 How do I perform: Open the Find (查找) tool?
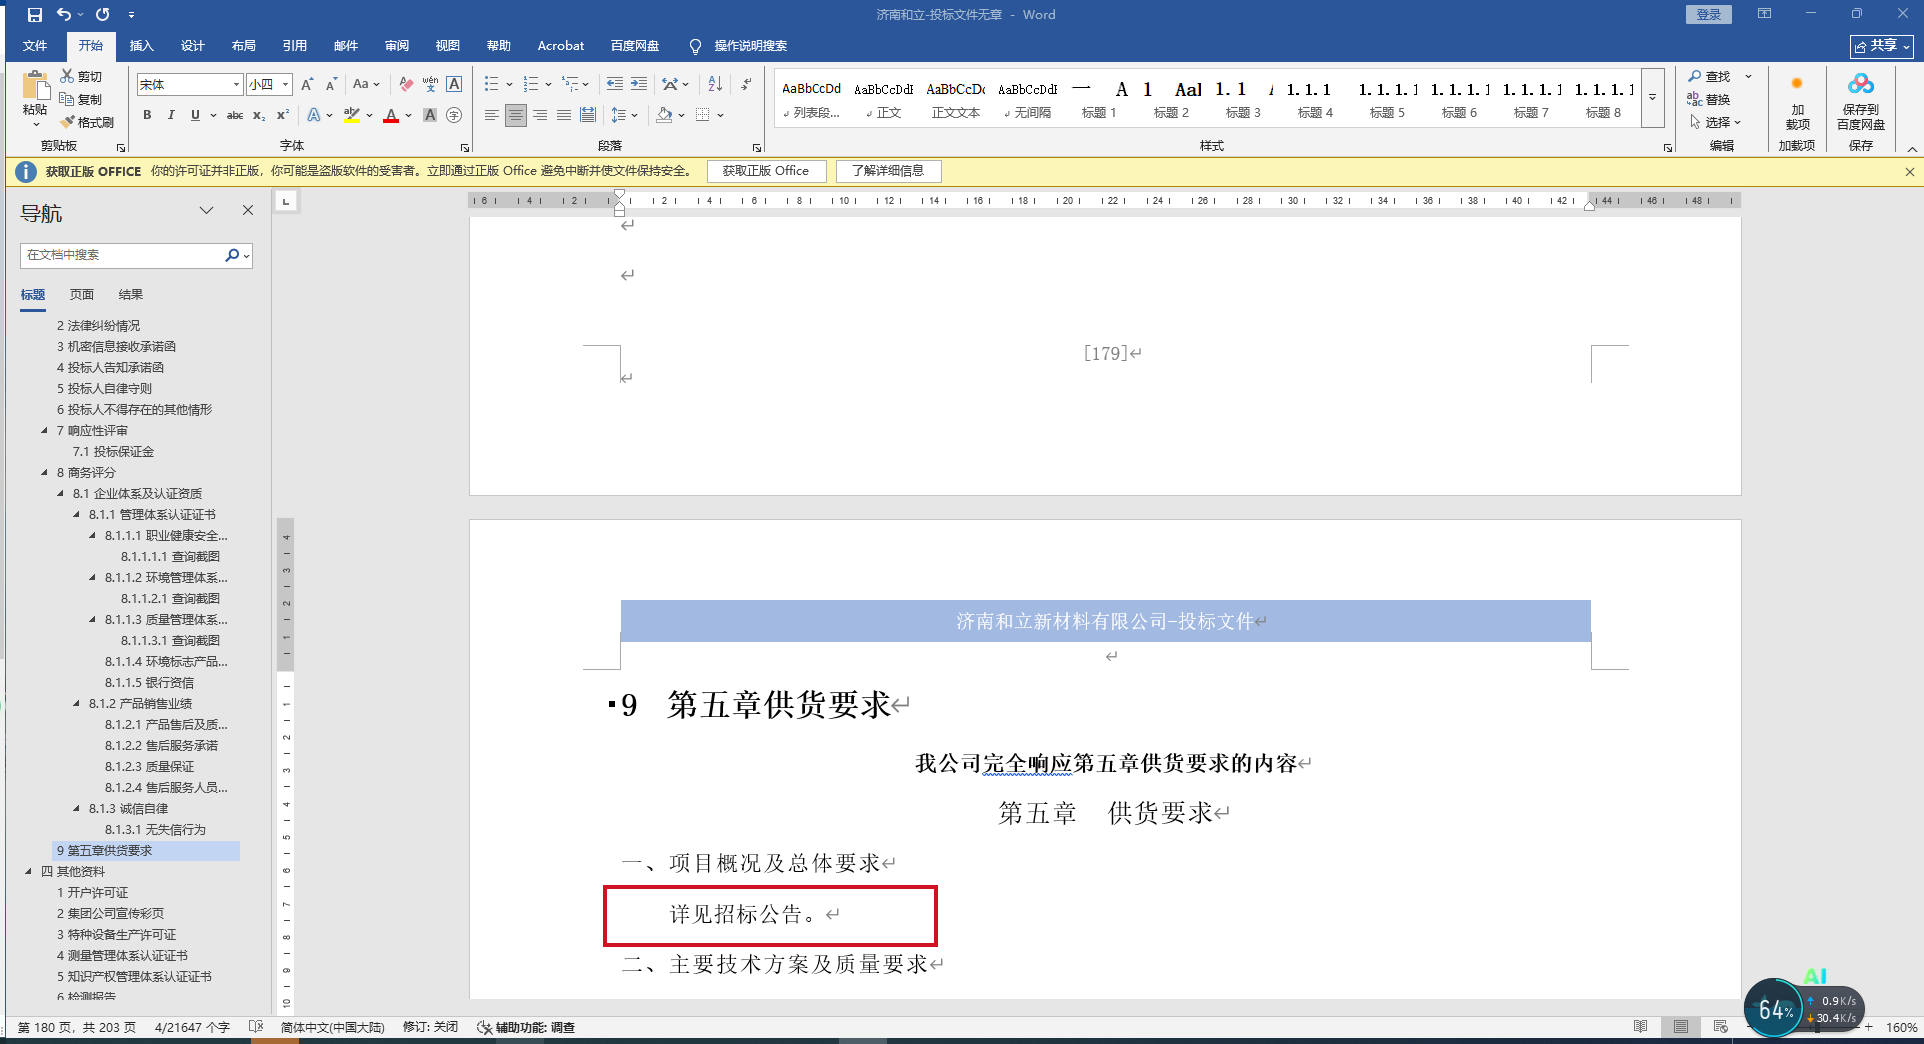(1709, 76)
